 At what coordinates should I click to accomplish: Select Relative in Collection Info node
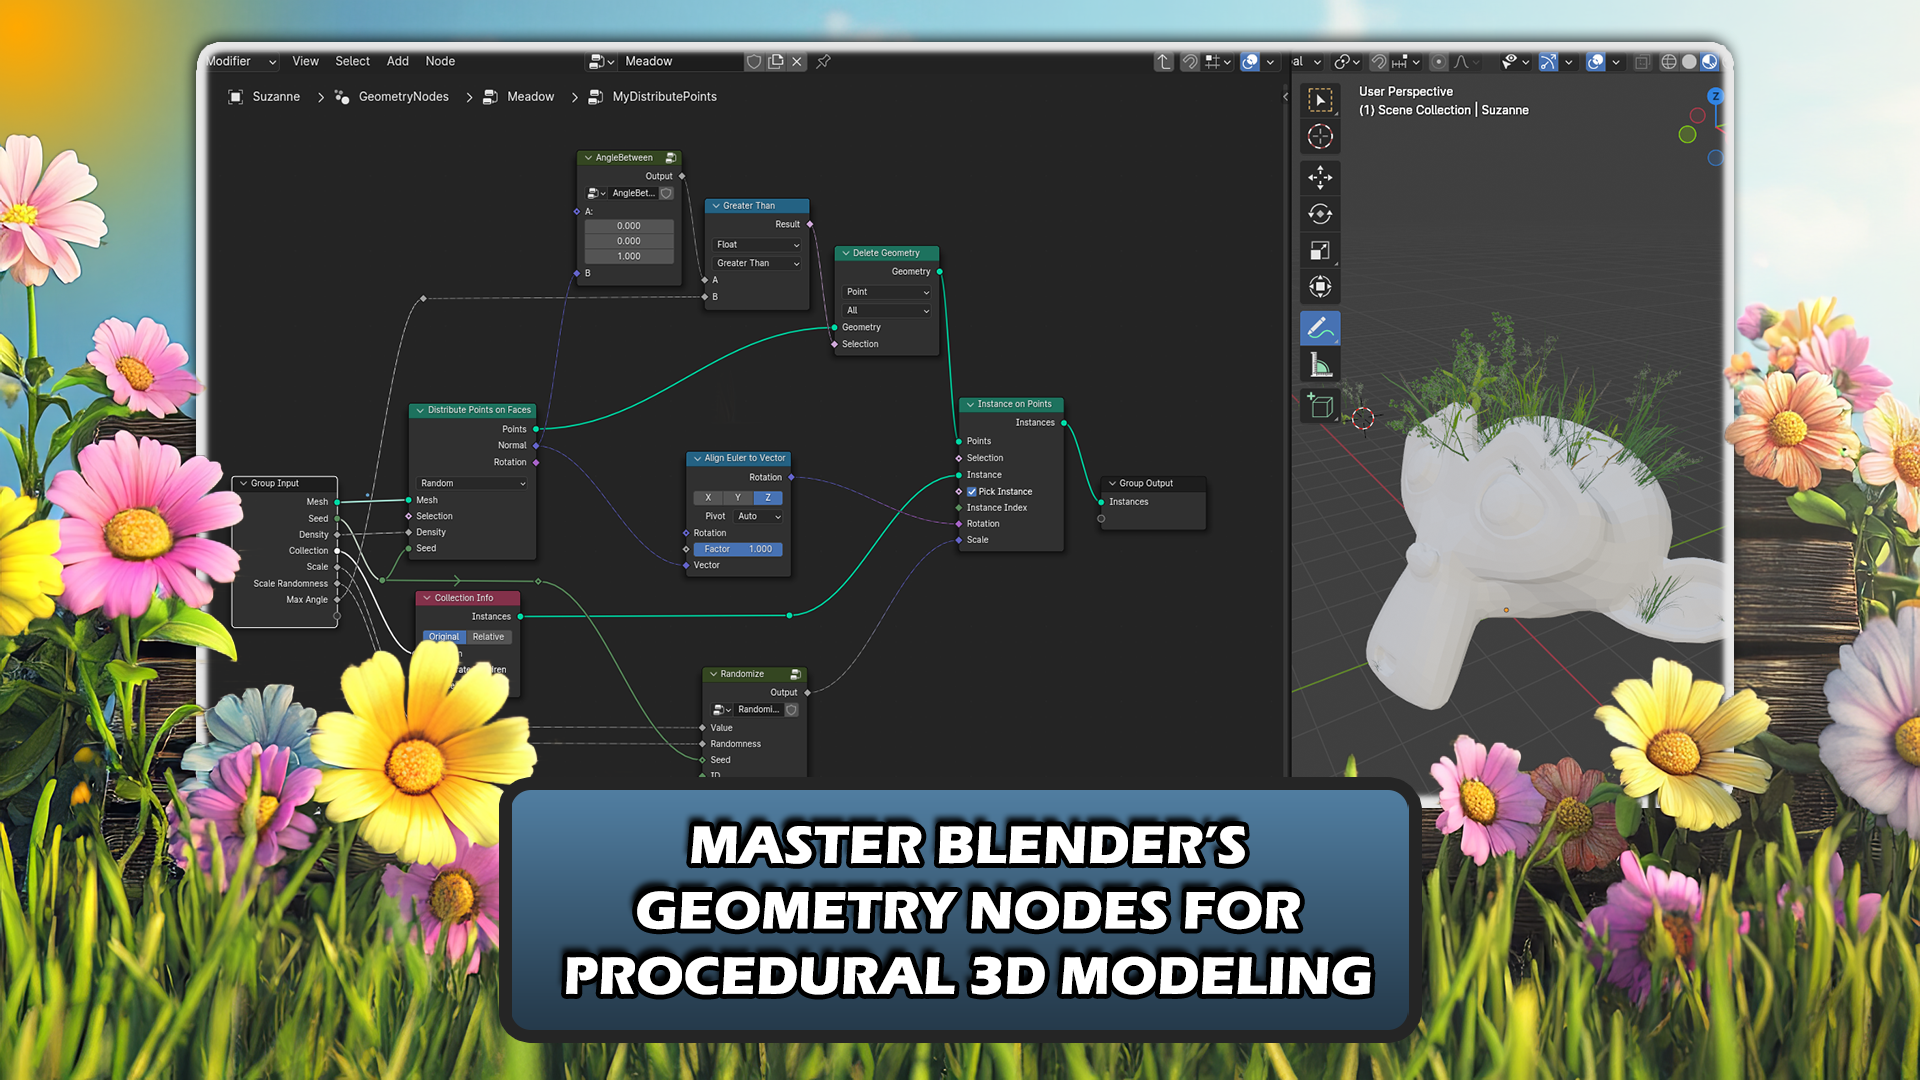click(x=489, y=637)
